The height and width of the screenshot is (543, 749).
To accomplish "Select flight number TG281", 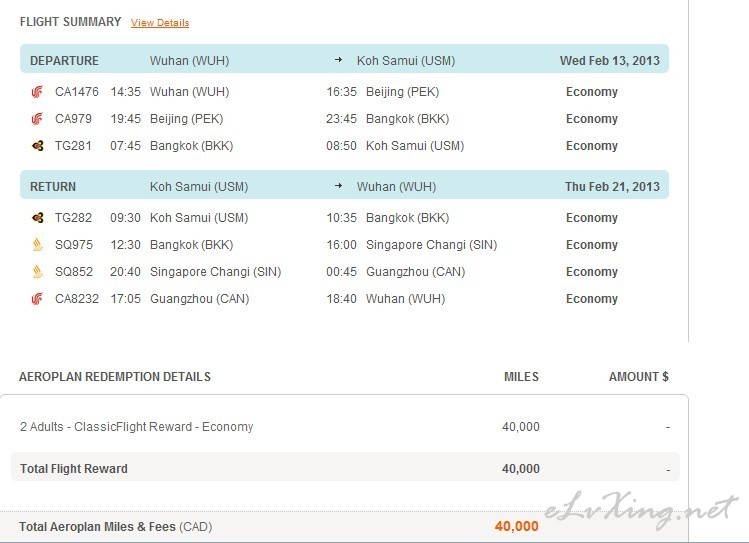I will coord(73,146).
